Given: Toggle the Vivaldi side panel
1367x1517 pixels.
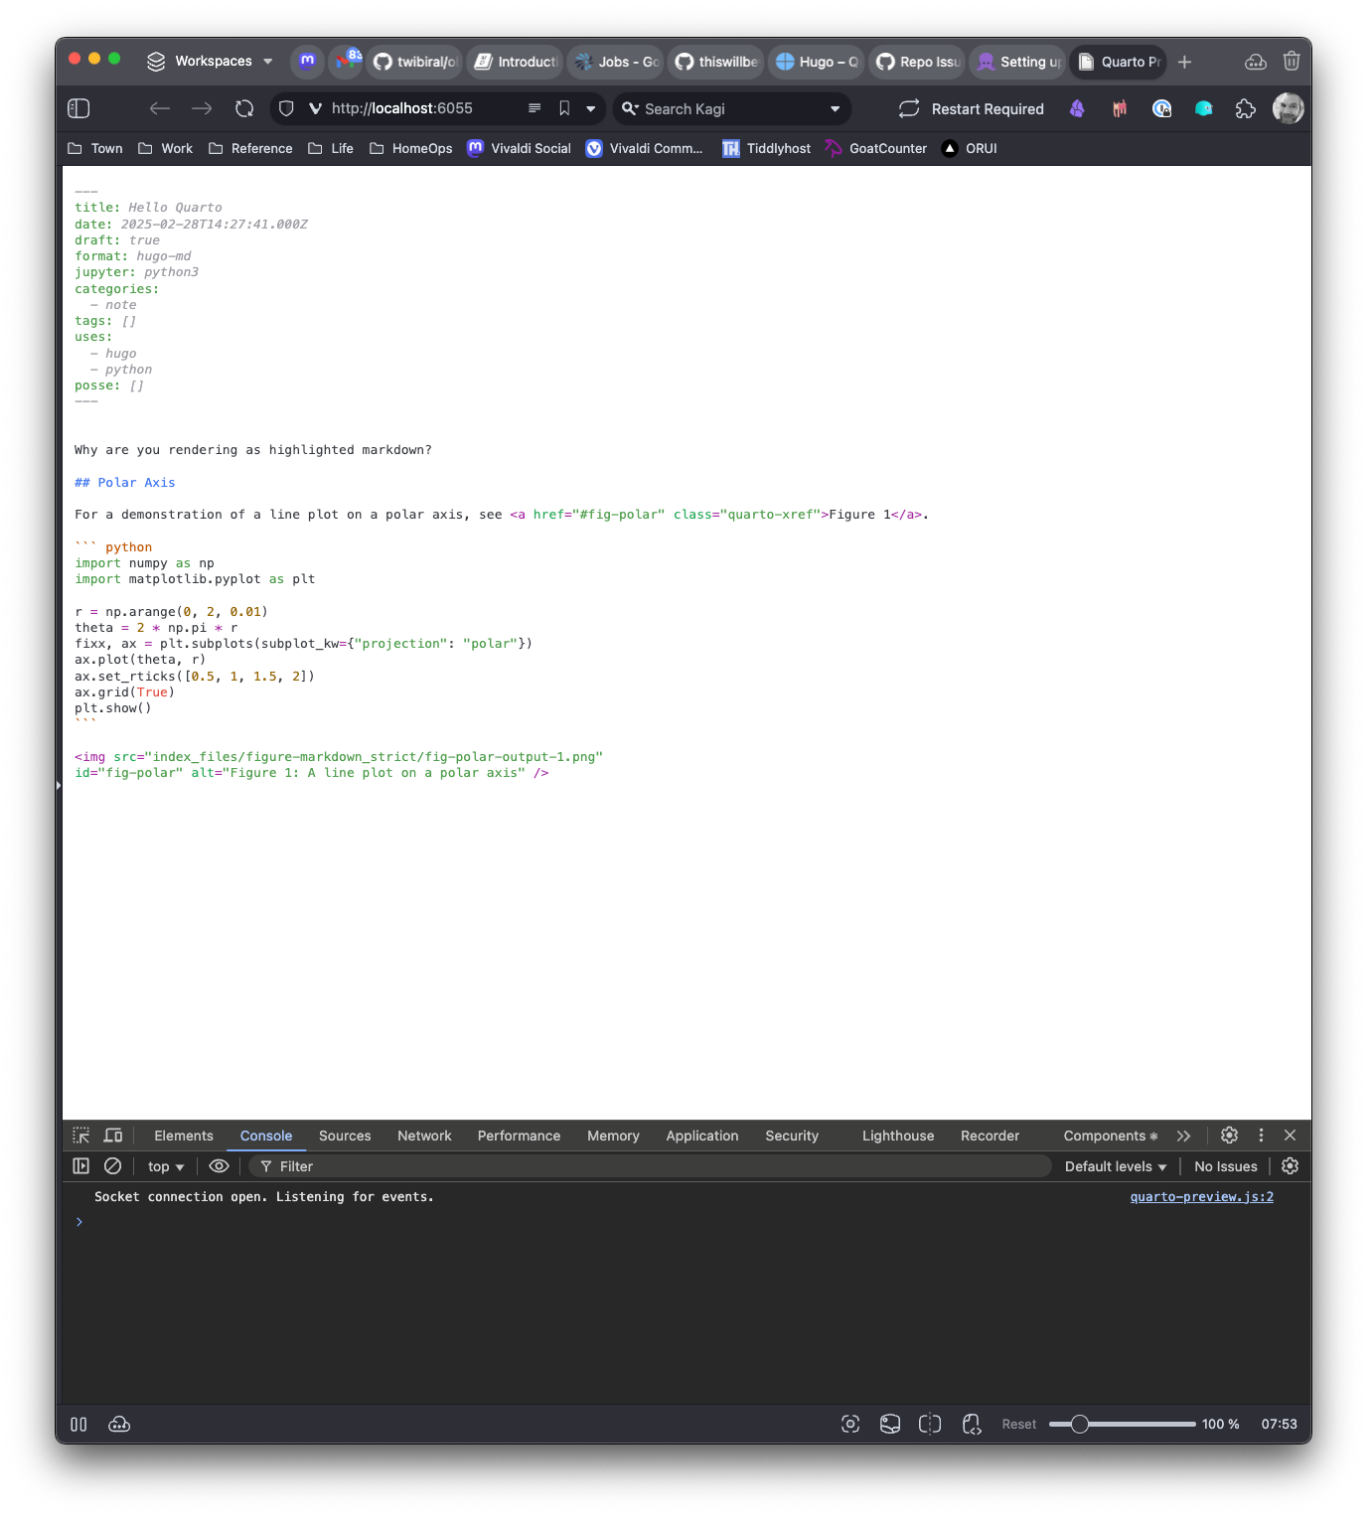Looking at the screenshot, I should [x=79, y=108].
